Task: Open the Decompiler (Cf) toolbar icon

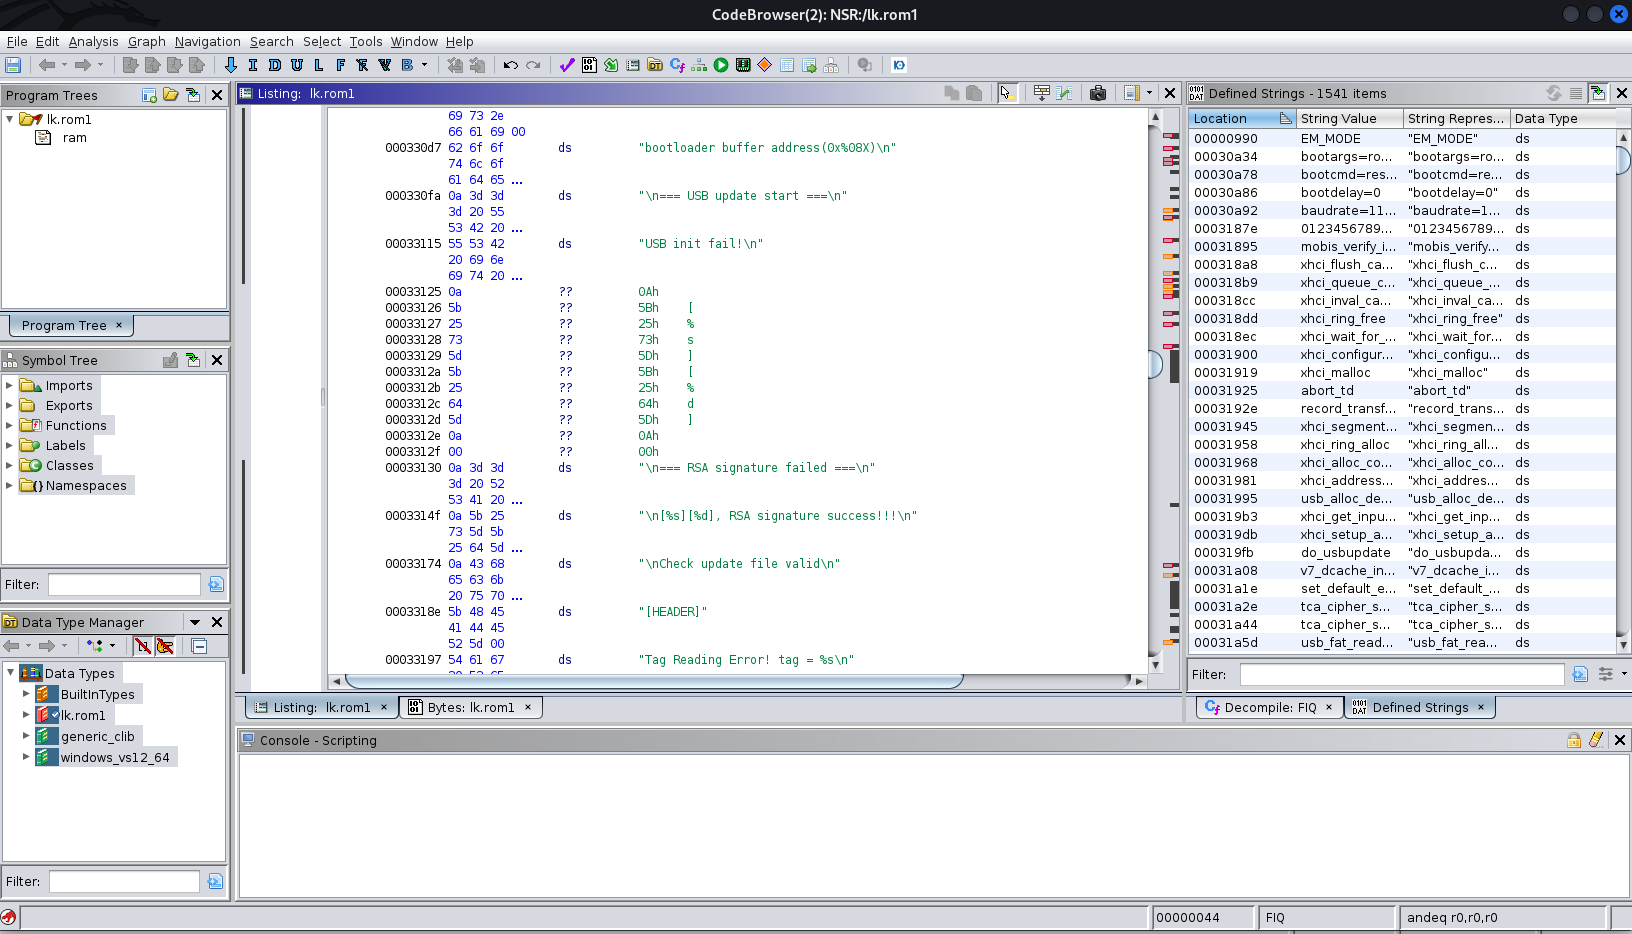Action: pyautogui.click(x=677, y=65)
